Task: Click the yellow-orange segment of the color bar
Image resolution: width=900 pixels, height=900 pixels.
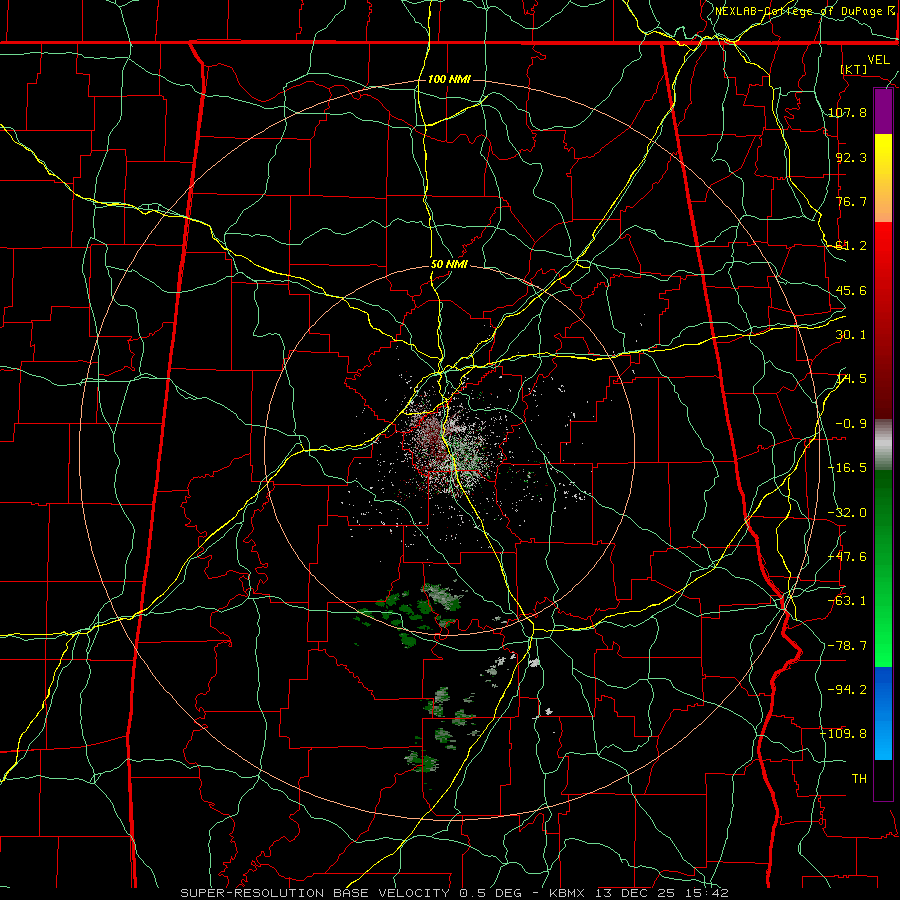Action: (x=883, y=179)
